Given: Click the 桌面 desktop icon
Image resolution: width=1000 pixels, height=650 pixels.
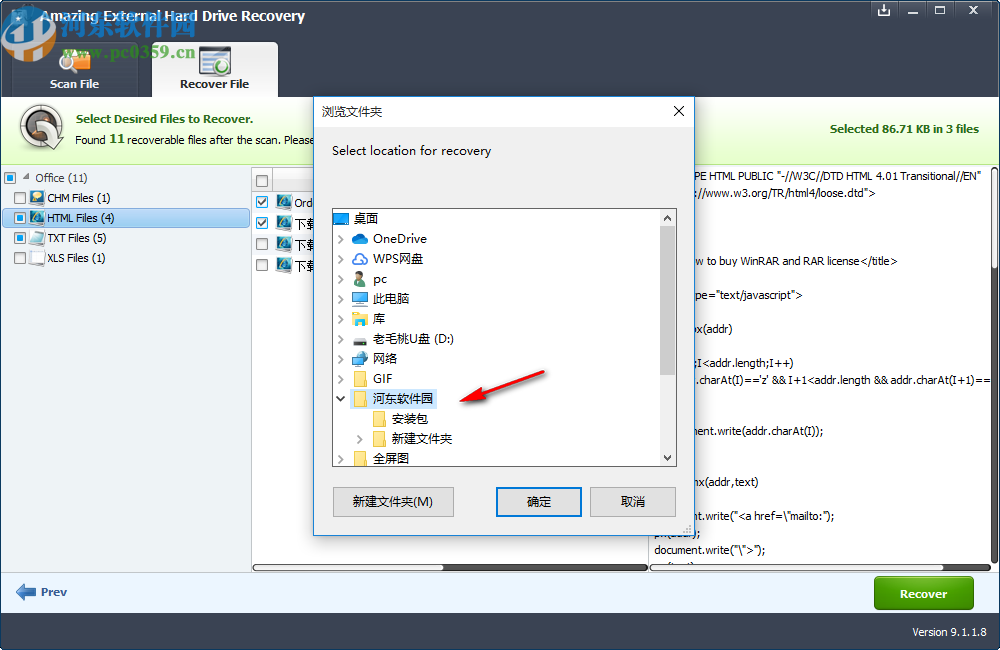Looking at the screenshot, I should click(x=341, y=219).
